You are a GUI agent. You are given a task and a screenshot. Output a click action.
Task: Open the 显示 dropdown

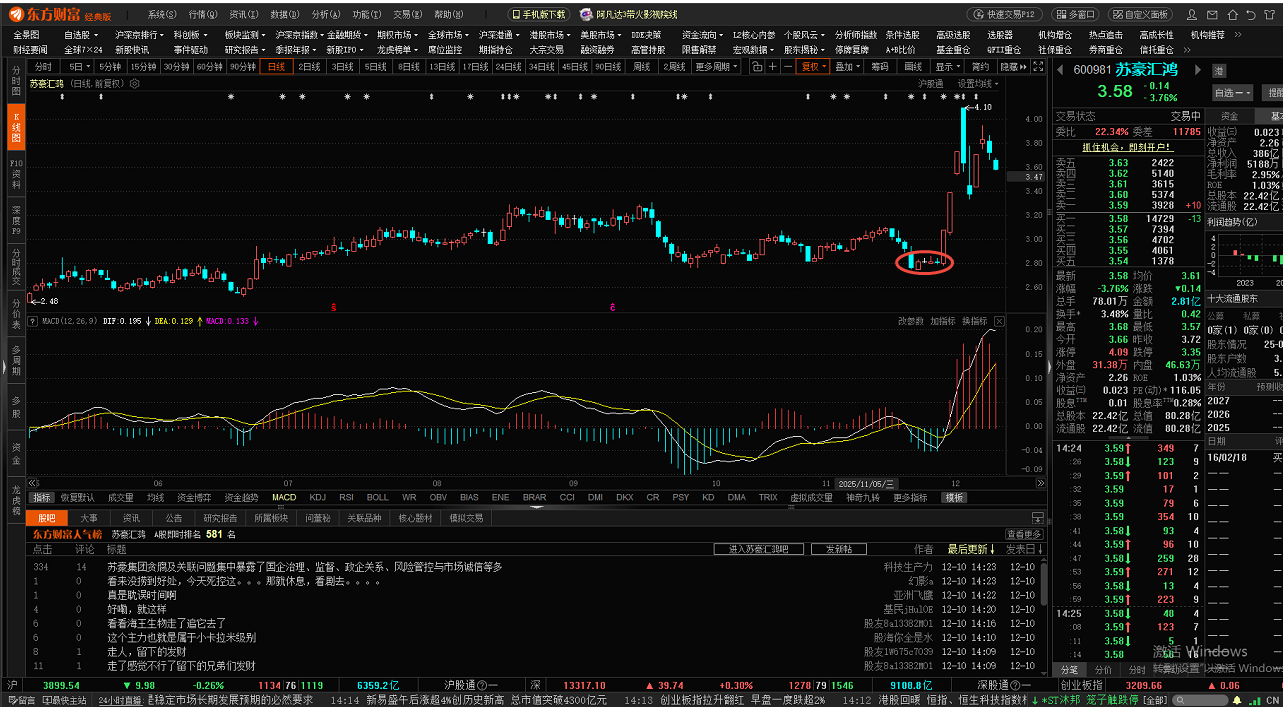946,66
